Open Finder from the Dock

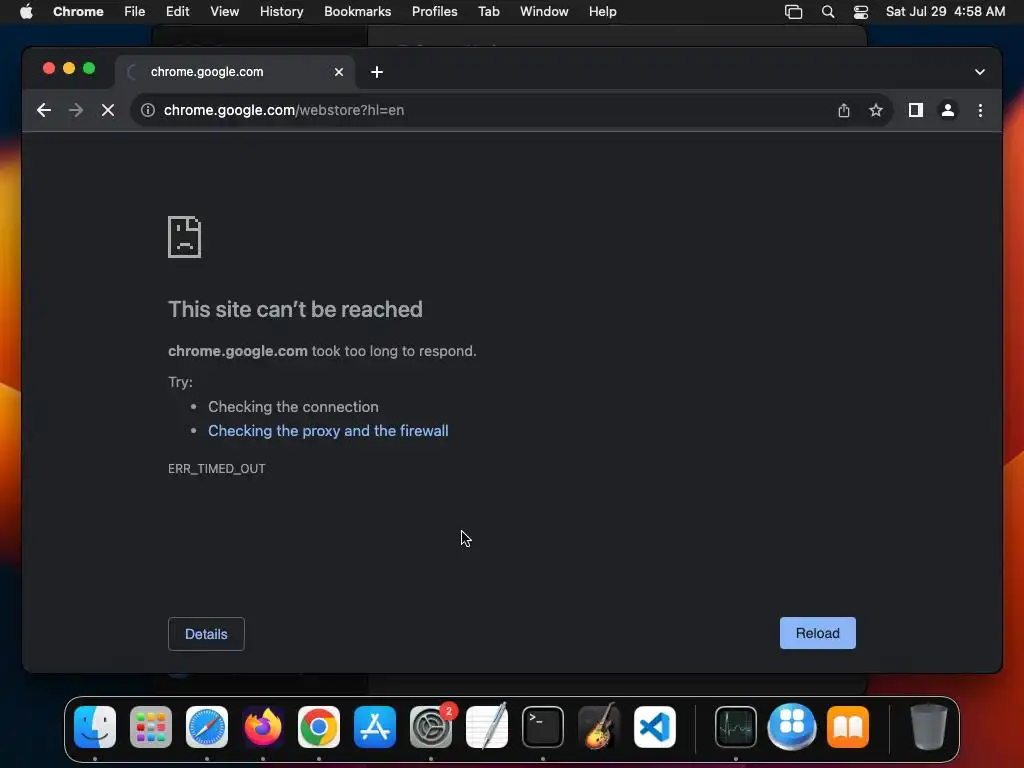point(95,727)
